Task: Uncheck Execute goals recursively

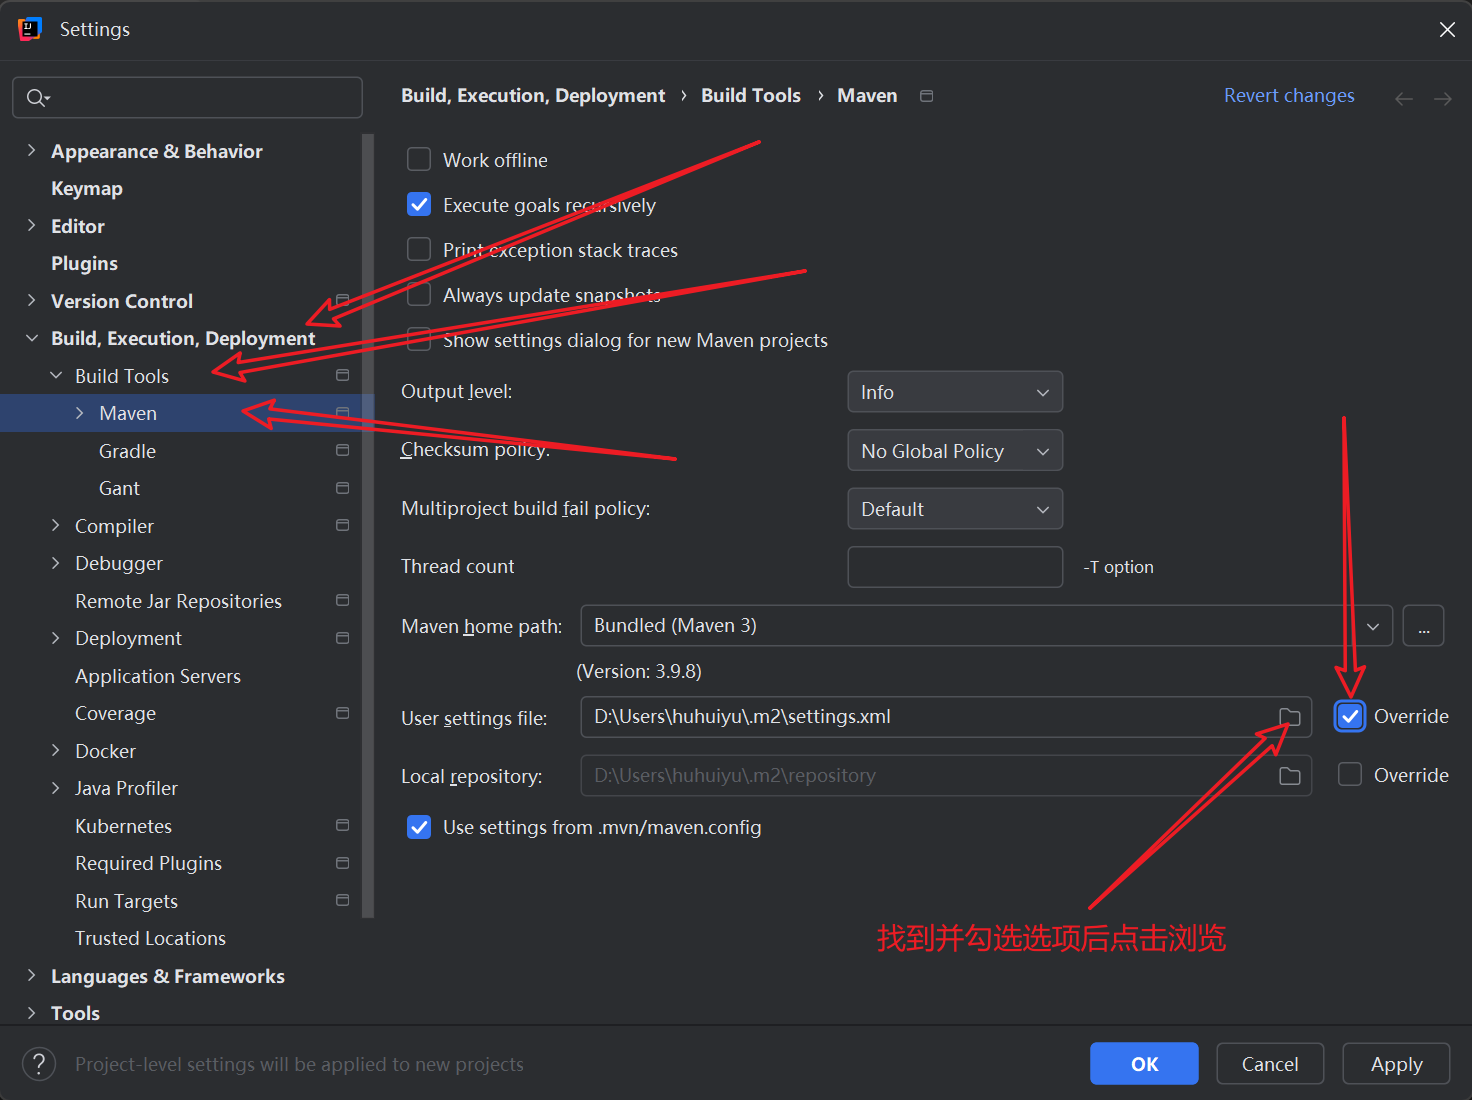Action: (x=419, y=205)
